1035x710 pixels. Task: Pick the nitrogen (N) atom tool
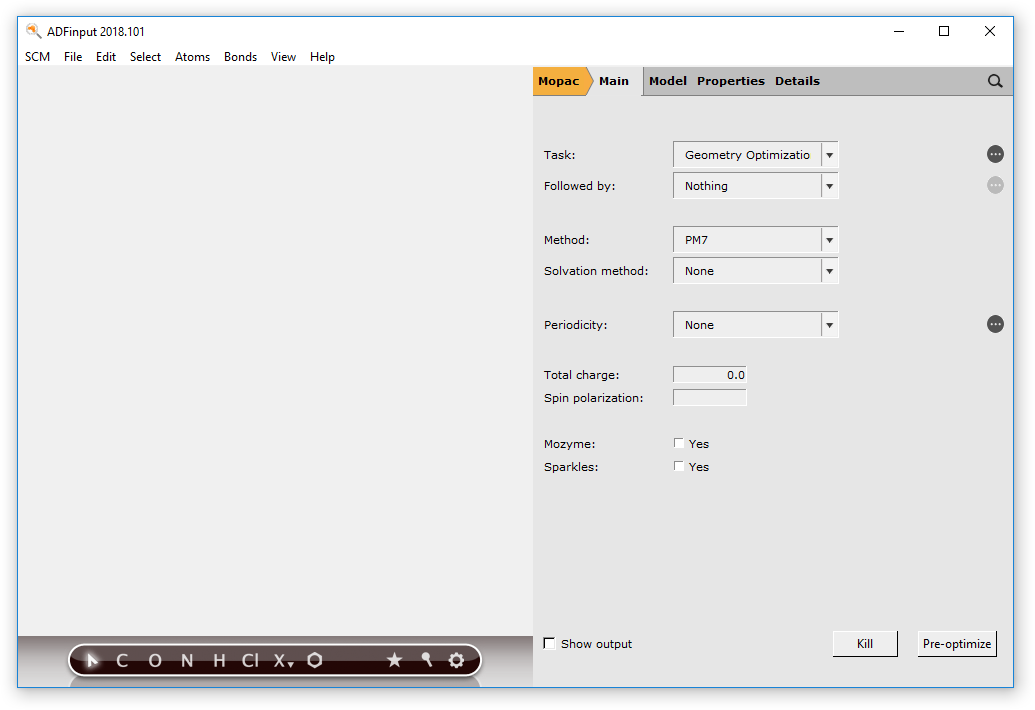pos(187,660)
